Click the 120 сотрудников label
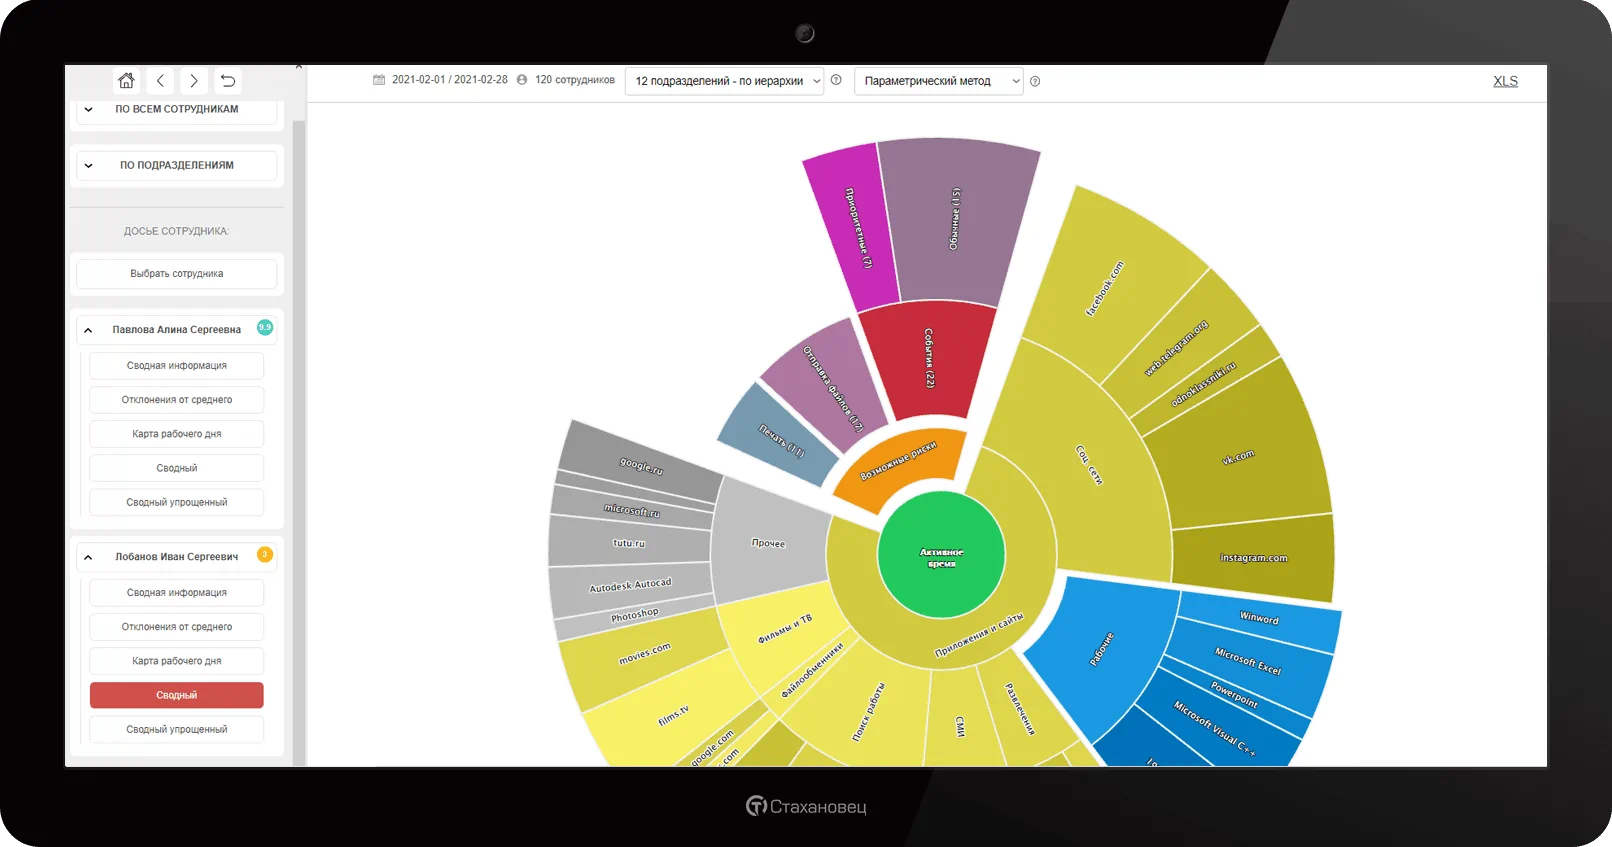Screen dimensions: 1612x847 [x=575, y=80]
